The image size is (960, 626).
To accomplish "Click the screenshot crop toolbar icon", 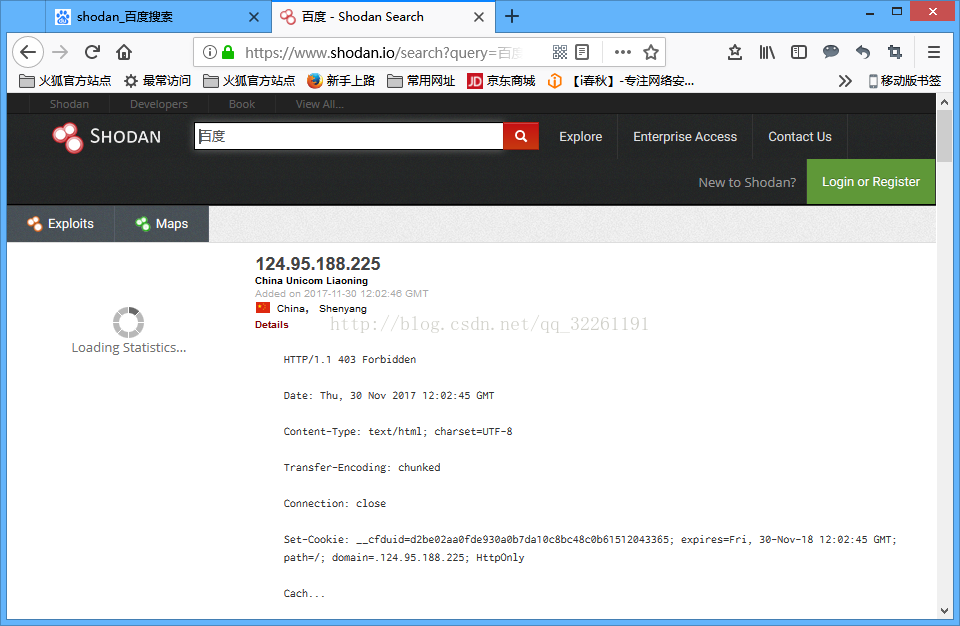I will pos(894,52).
